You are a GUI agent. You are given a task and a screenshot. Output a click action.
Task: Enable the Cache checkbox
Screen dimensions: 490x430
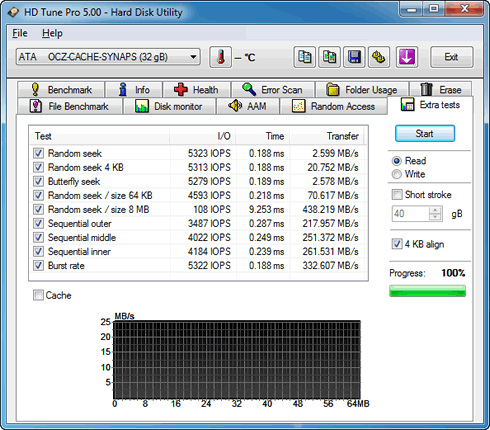(x=38, y=295)
